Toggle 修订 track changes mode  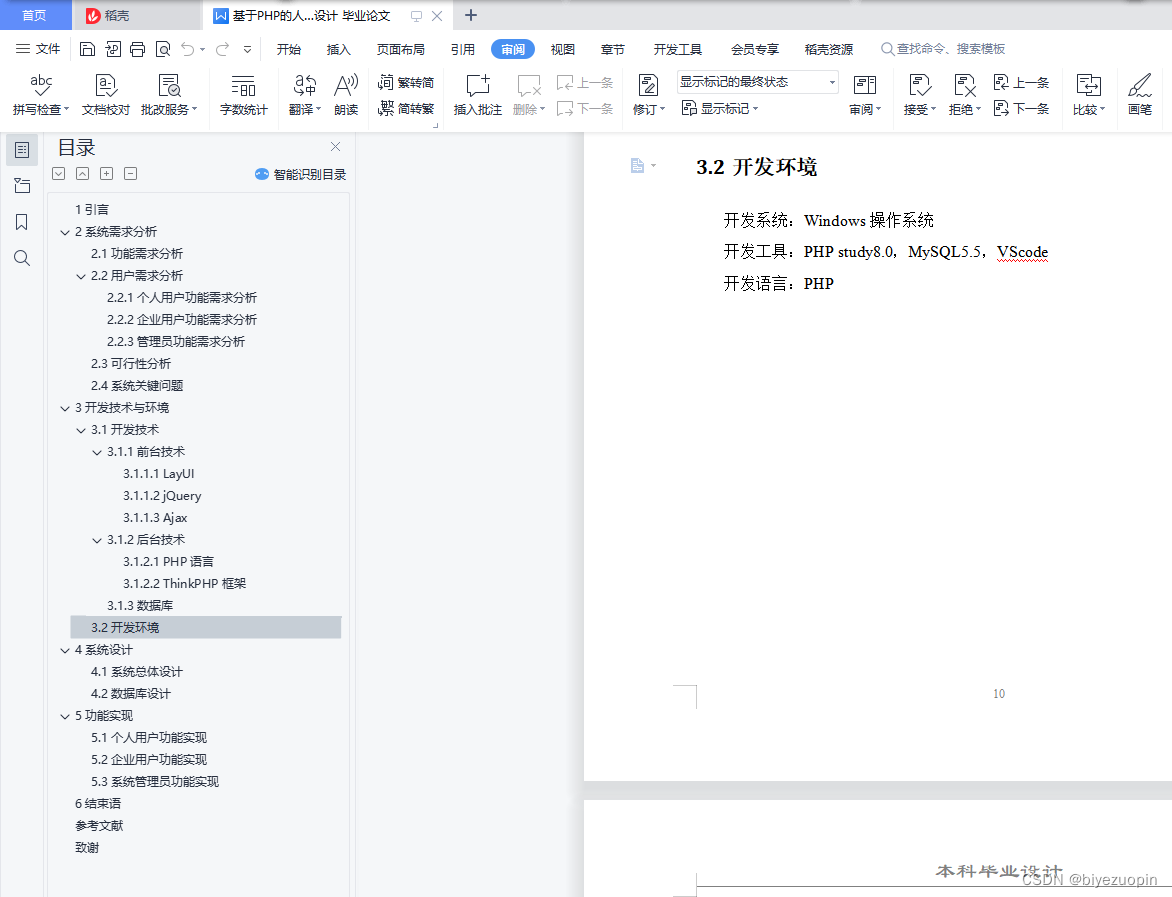pyautogui.click(x=645, y=109)
